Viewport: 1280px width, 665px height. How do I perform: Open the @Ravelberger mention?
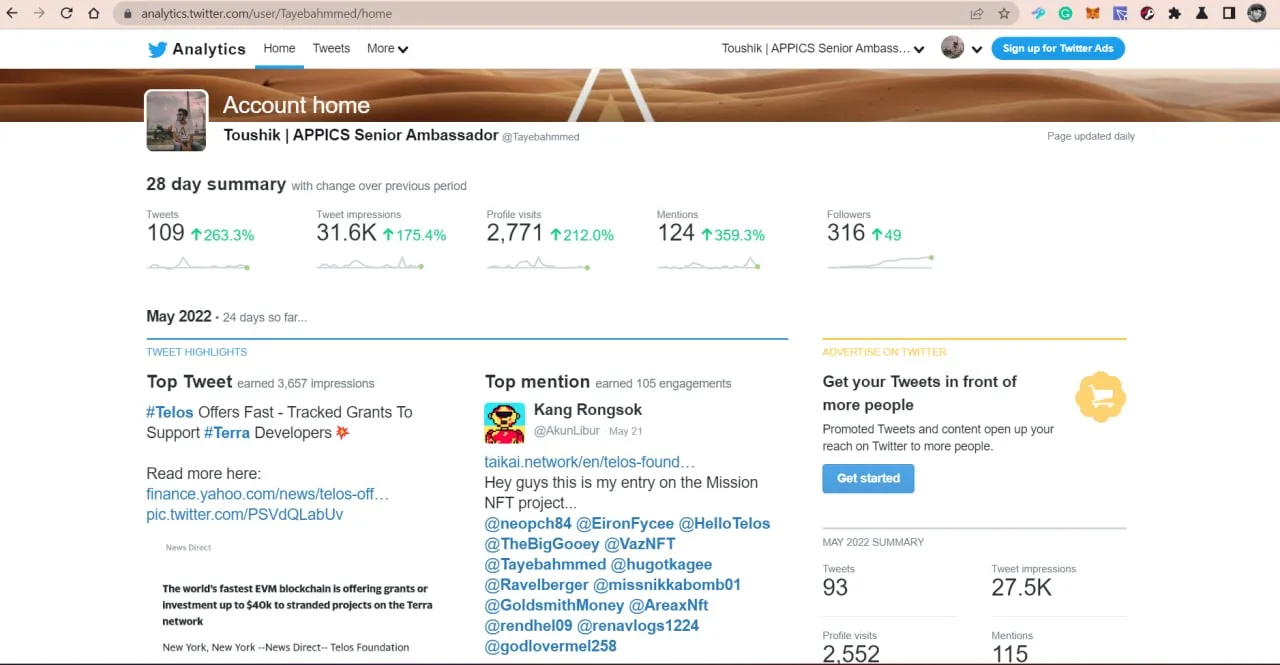click(x=537, y=585)
